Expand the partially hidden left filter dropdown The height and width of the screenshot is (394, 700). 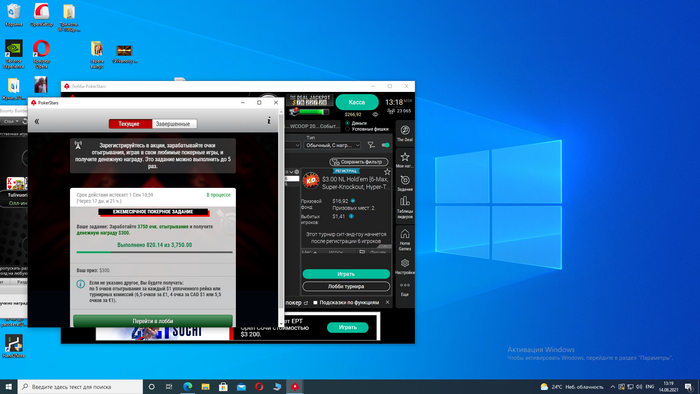point(293,145)
